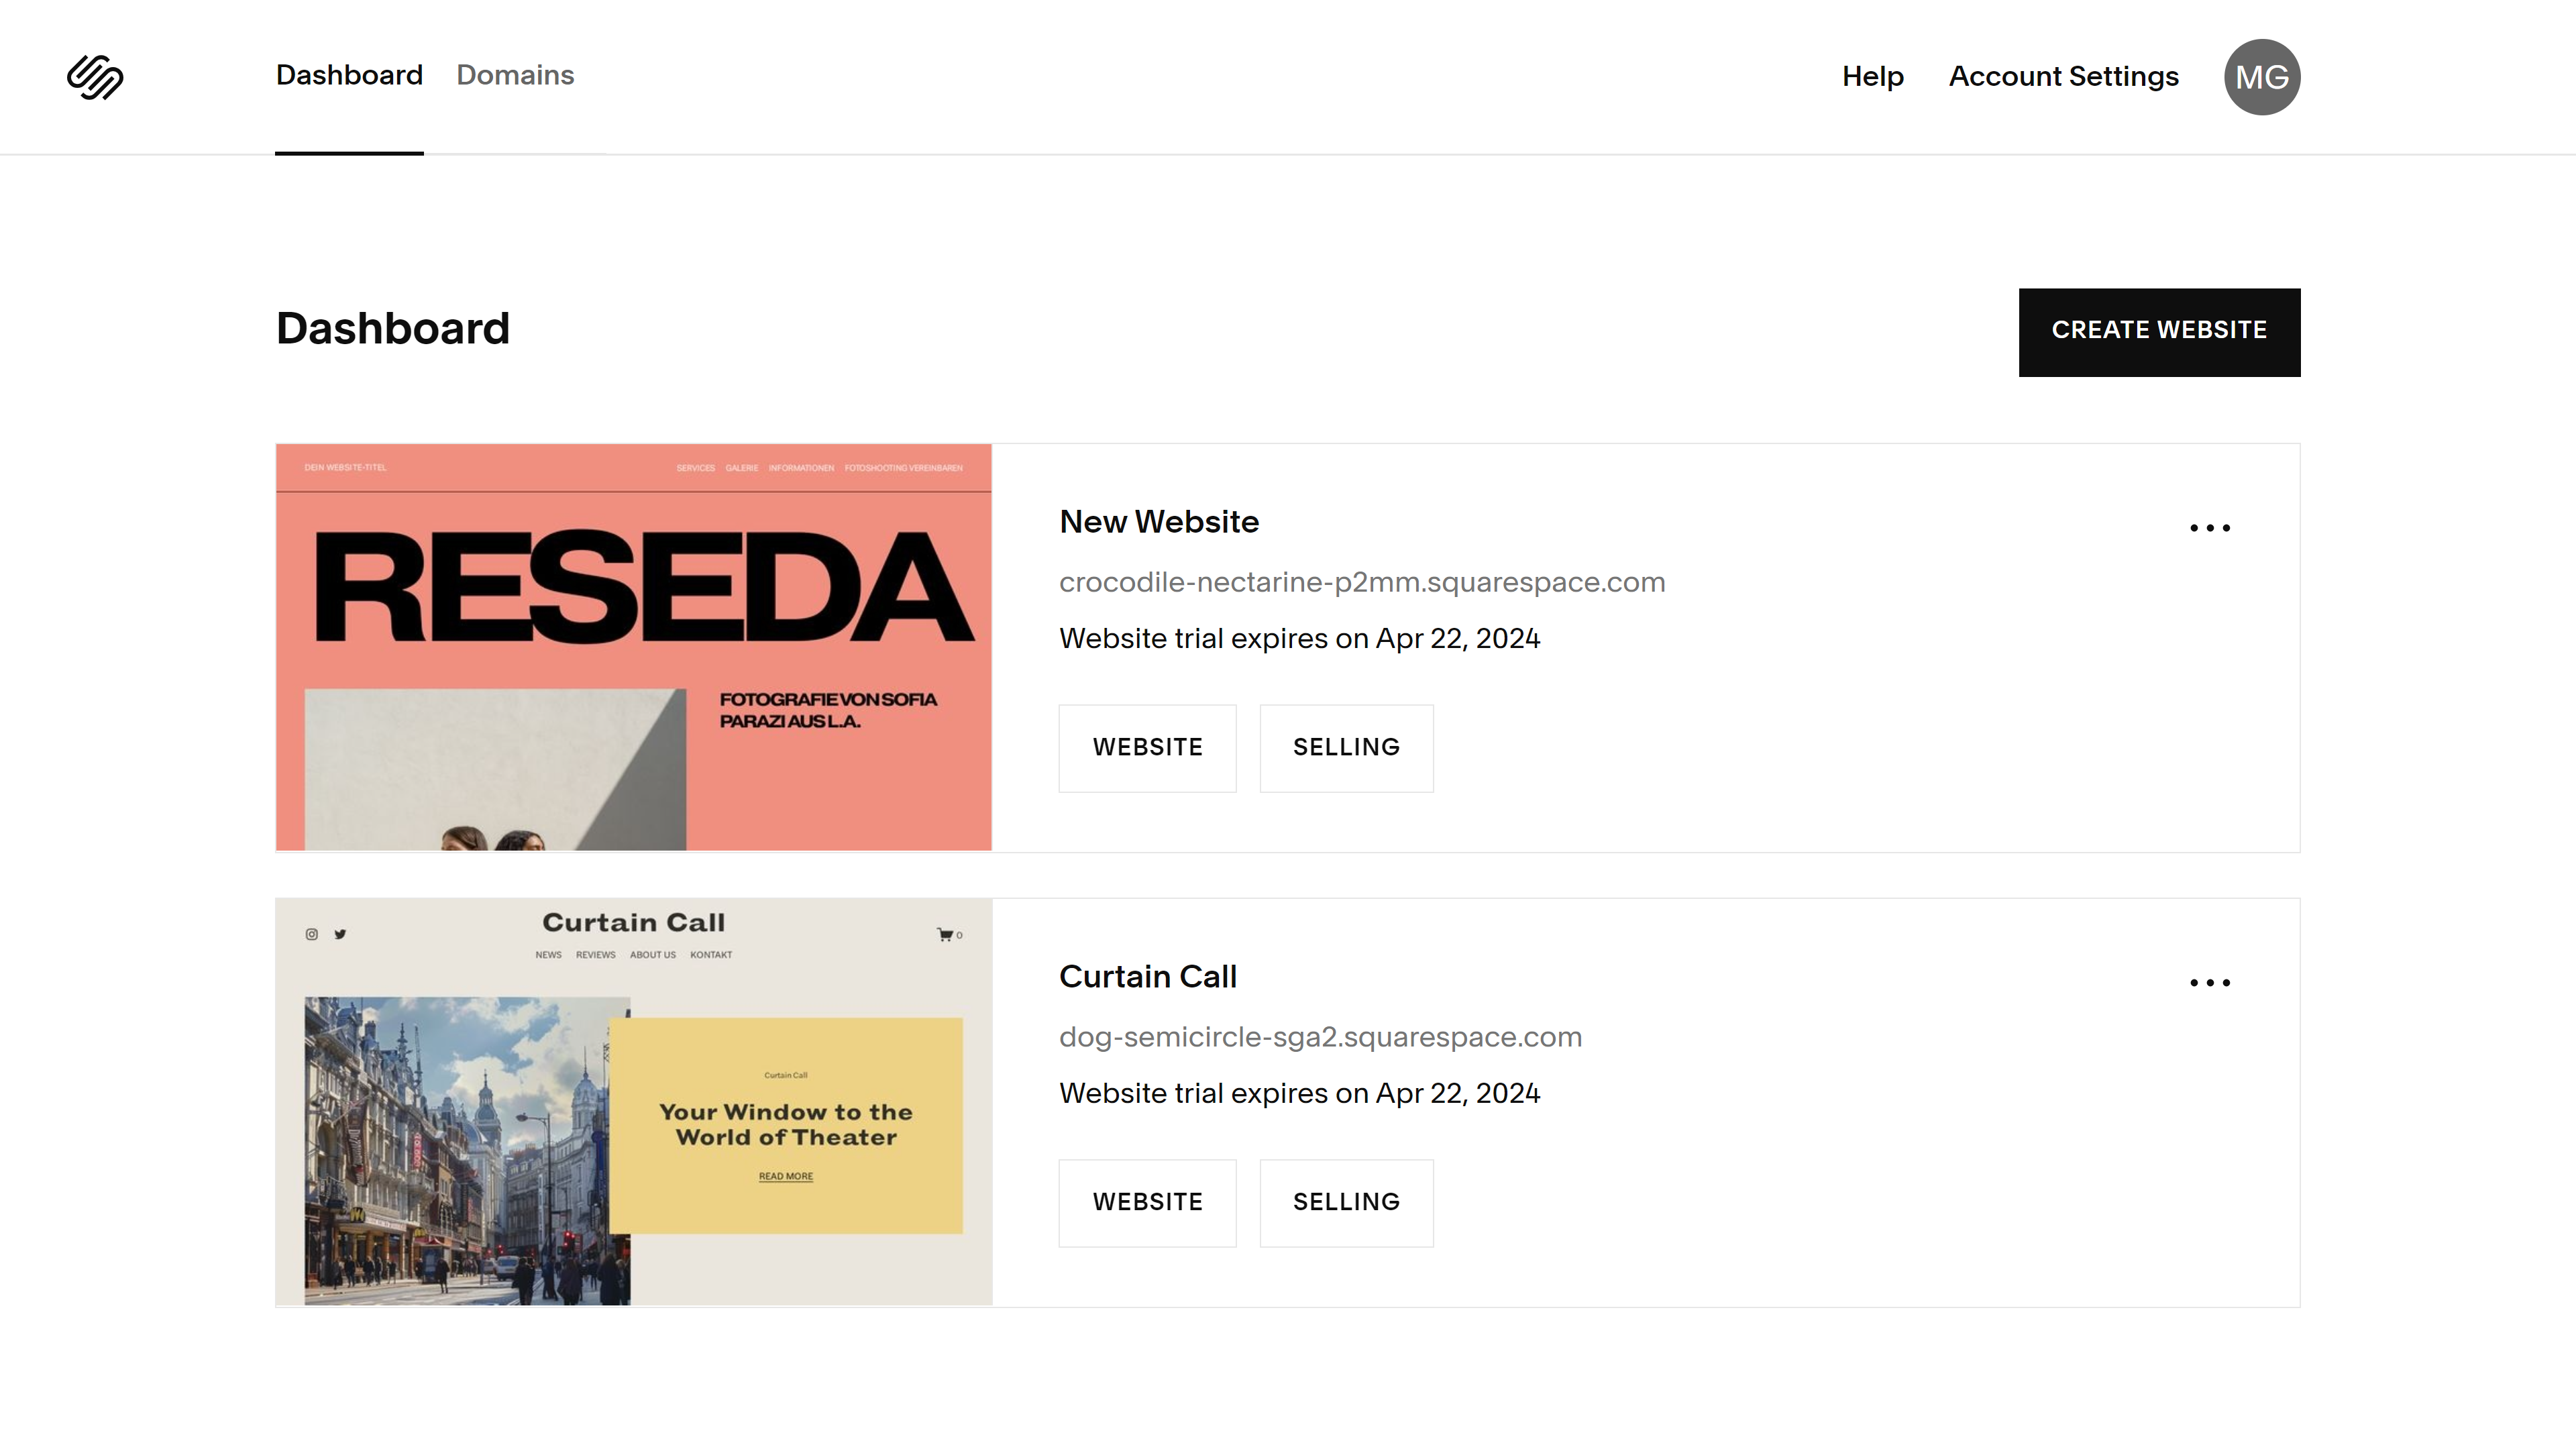This screenshot has width=2576, height=1449.
Task: Select Dashboard tab in navigation
Action: [349, 76]
